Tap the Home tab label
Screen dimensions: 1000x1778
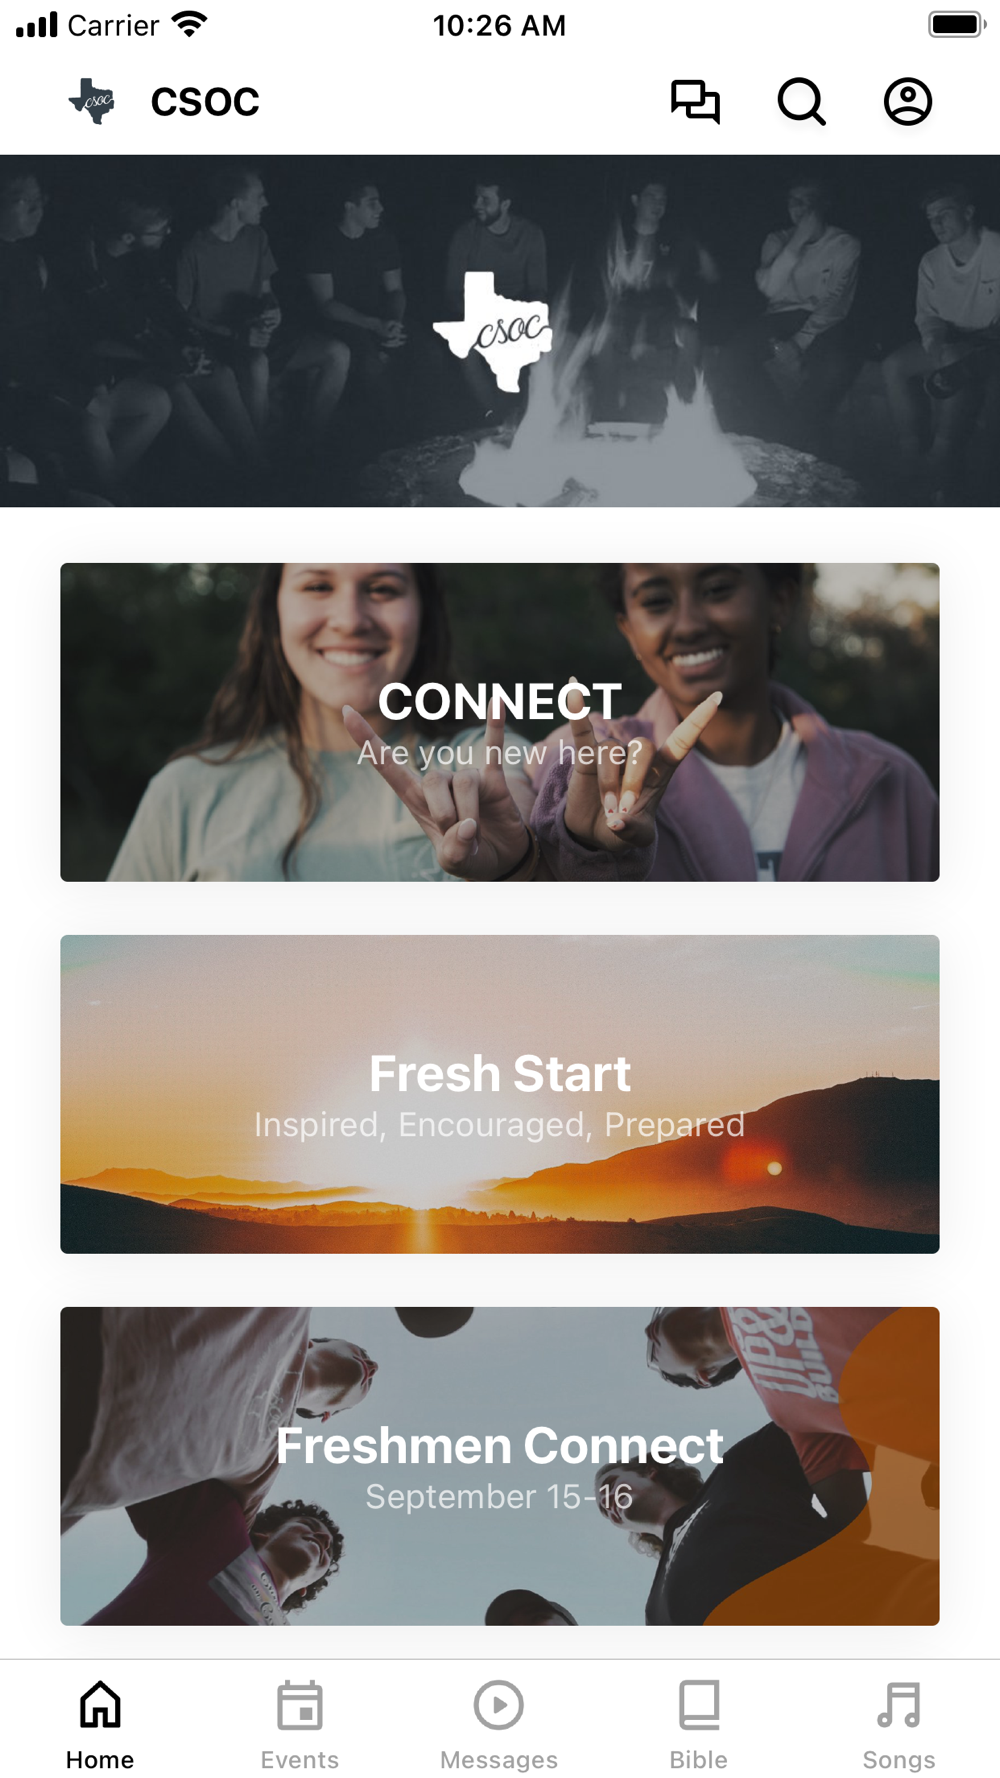click(x=100, y=1759)
